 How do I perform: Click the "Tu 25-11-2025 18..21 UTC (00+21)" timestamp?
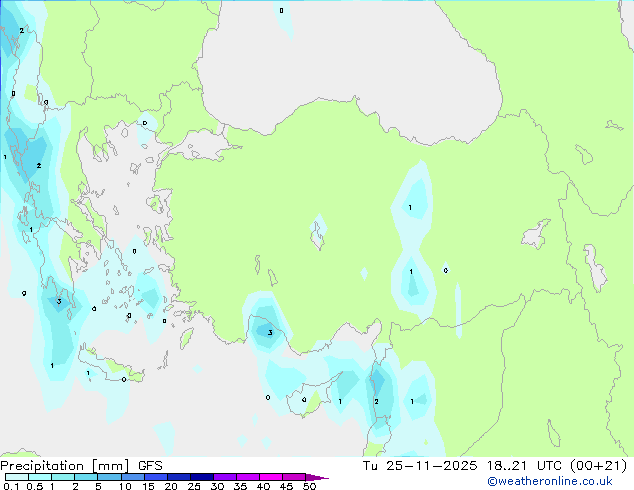[x=495, y=466]
